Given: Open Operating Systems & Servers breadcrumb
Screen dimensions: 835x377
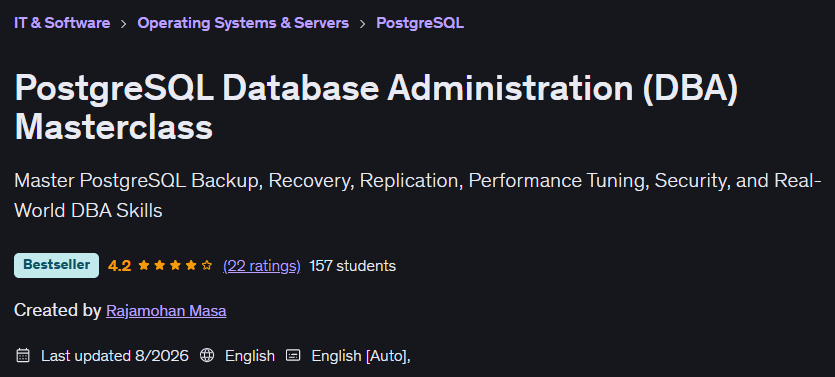Looking at the screenshot, I should pyautogui.click(x=243, y=23).
